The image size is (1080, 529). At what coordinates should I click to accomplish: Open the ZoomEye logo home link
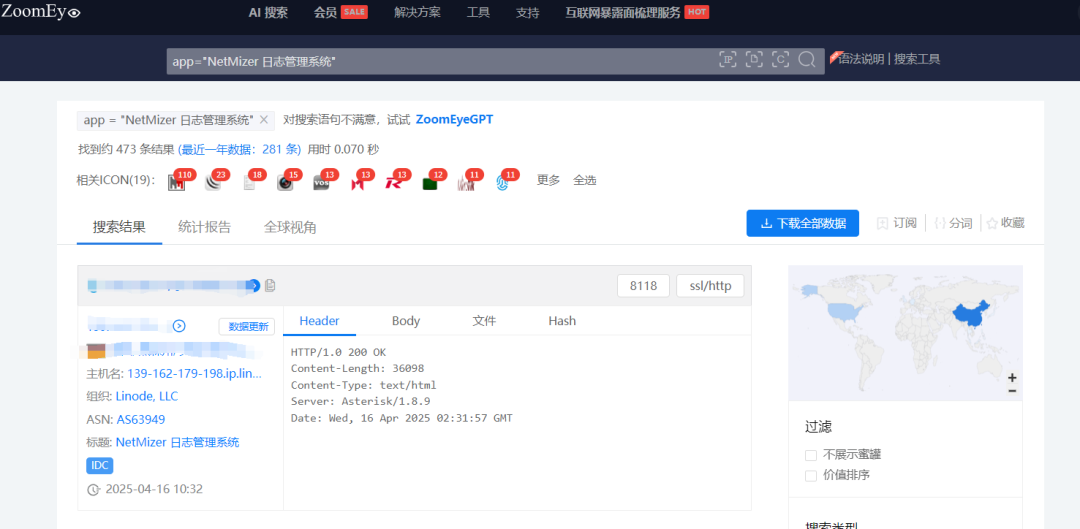(41, 11)
